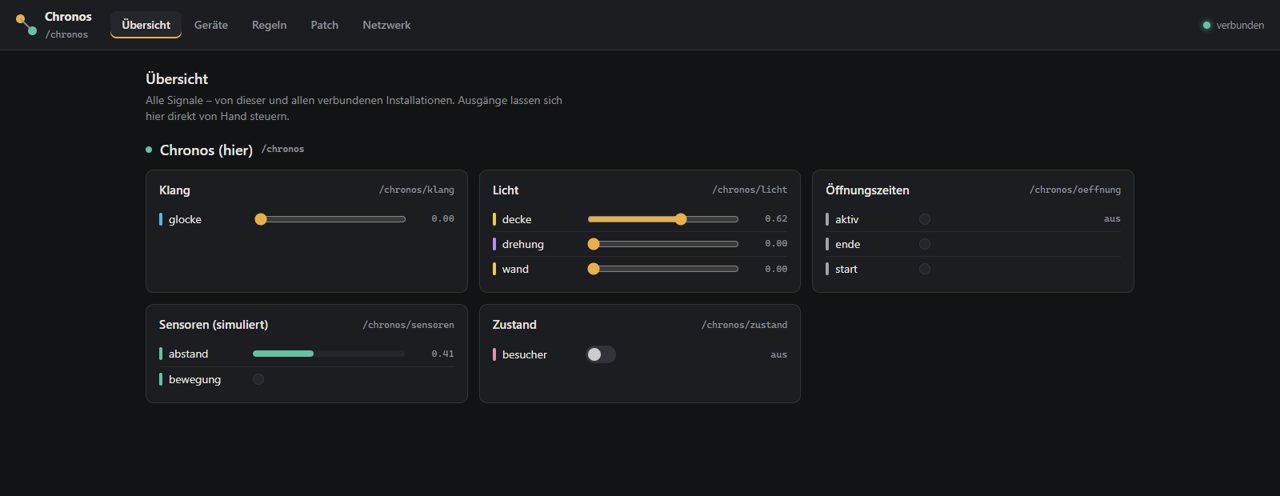Click the aus status in besucher row
The image size is (1280, 496).
tap(779, 354)
